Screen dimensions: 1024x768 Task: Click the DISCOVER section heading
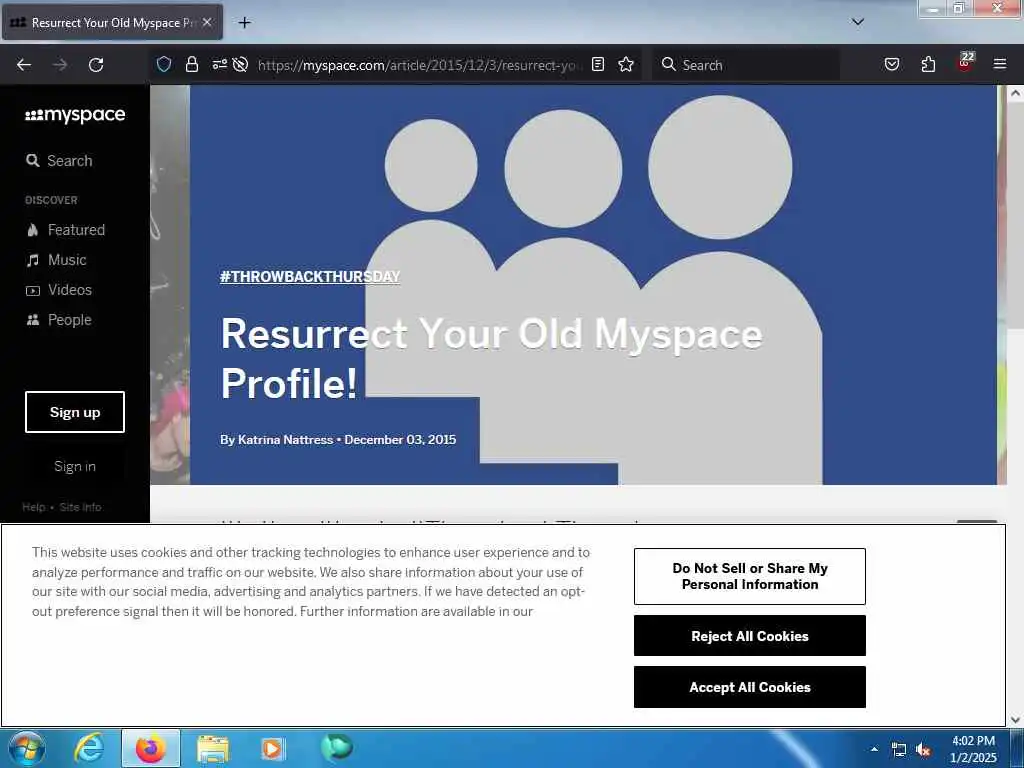click(x=51, y=200)
